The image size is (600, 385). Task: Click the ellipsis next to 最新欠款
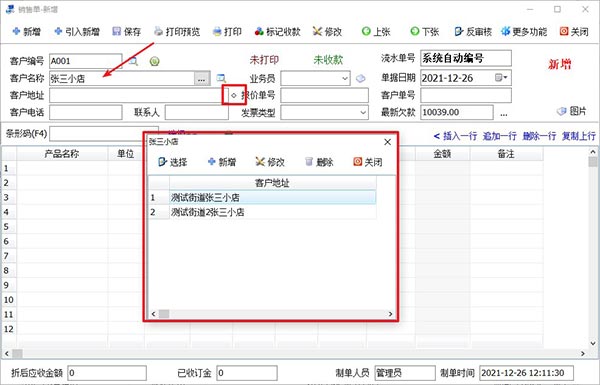click(504, 113)
